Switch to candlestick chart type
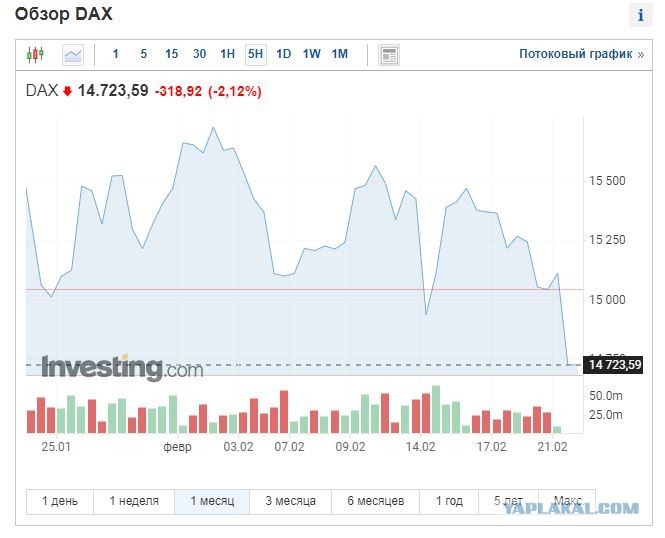665x538 pixels. pos(35,55)
